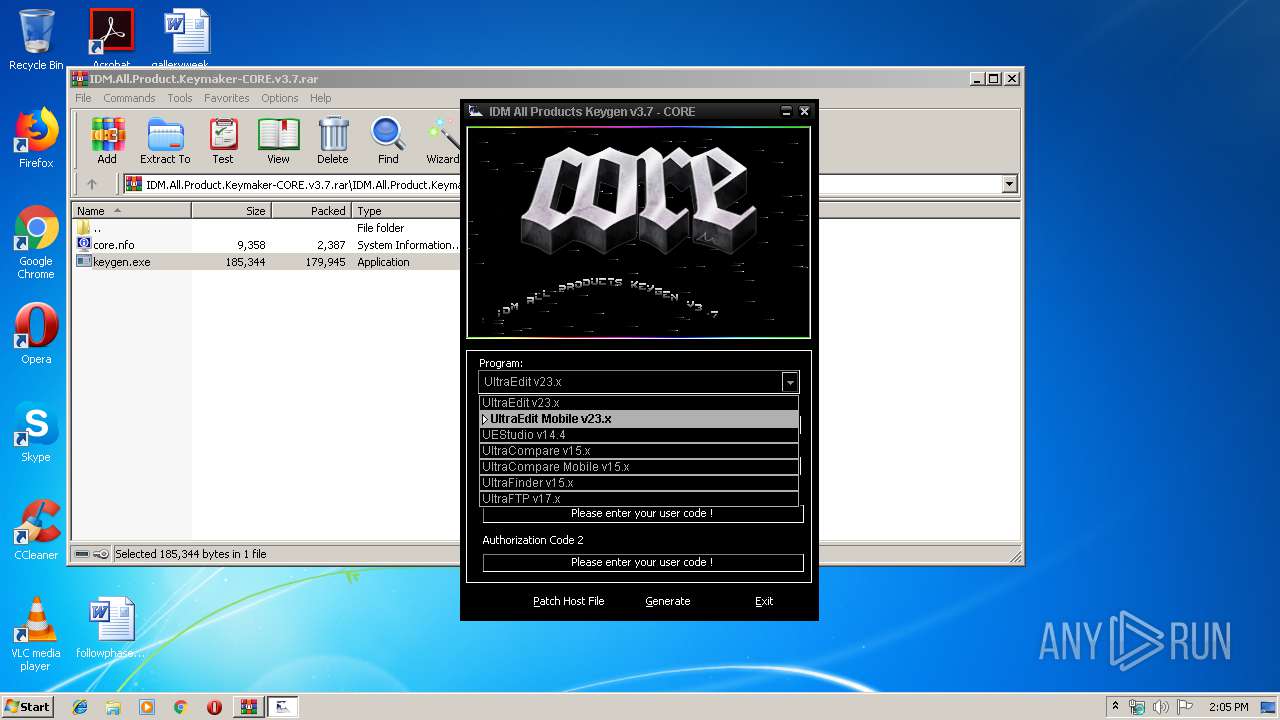Choose UltraCompare v15.x from the list

point(536,451)
